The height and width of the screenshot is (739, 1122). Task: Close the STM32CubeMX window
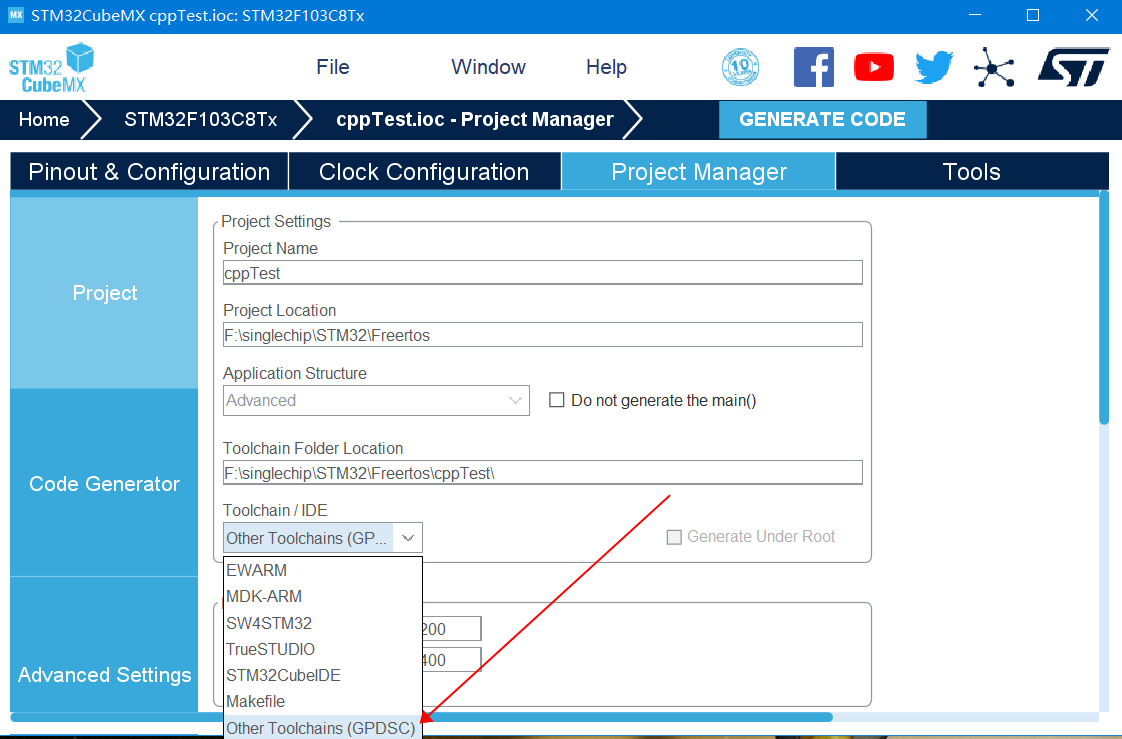tap(1091, 15)
